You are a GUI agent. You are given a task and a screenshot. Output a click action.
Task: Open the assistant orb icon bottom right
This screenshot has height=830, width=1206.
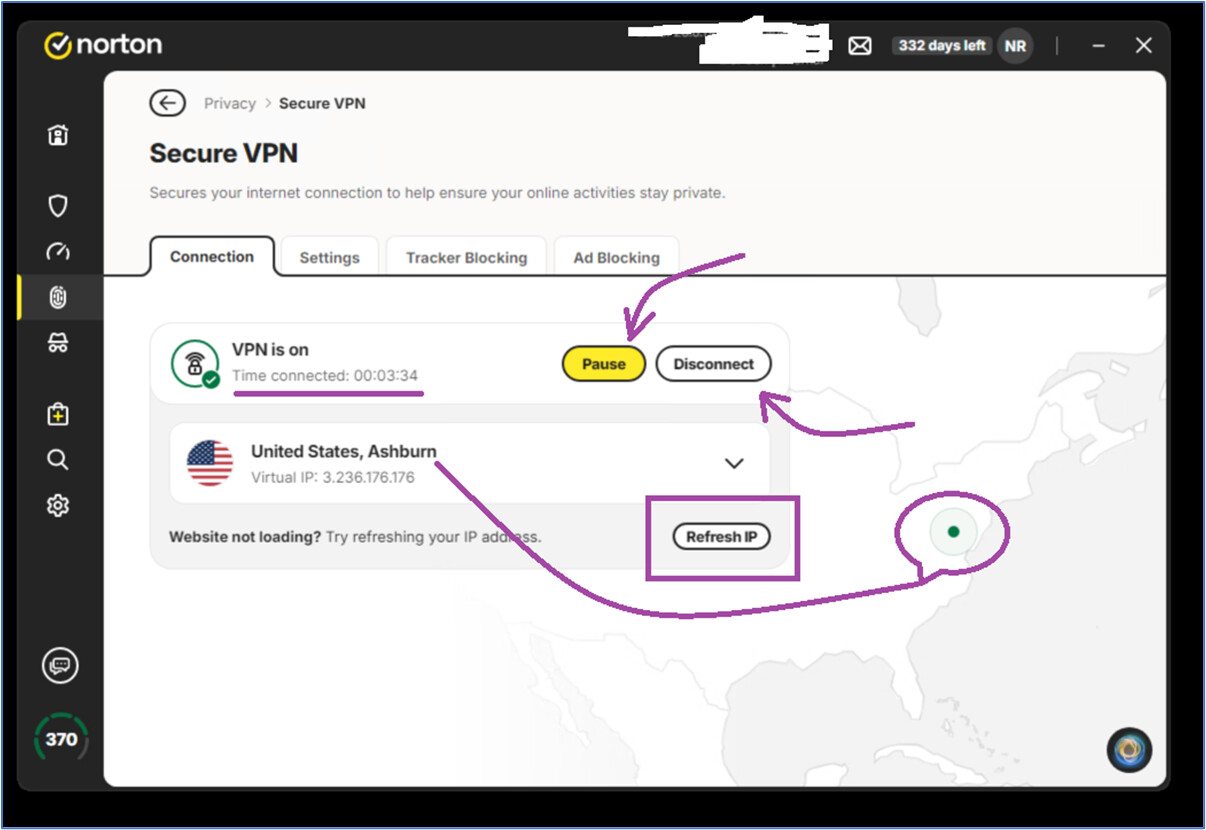pyautogui.click(x=1130, y=750)
